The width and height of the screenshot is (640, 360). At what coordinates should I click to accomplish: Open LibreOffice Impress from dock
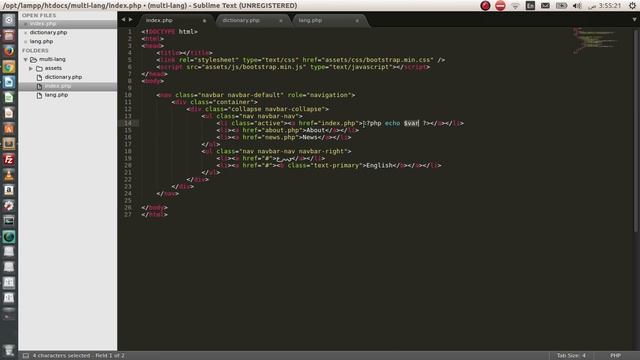pos(9,113)
